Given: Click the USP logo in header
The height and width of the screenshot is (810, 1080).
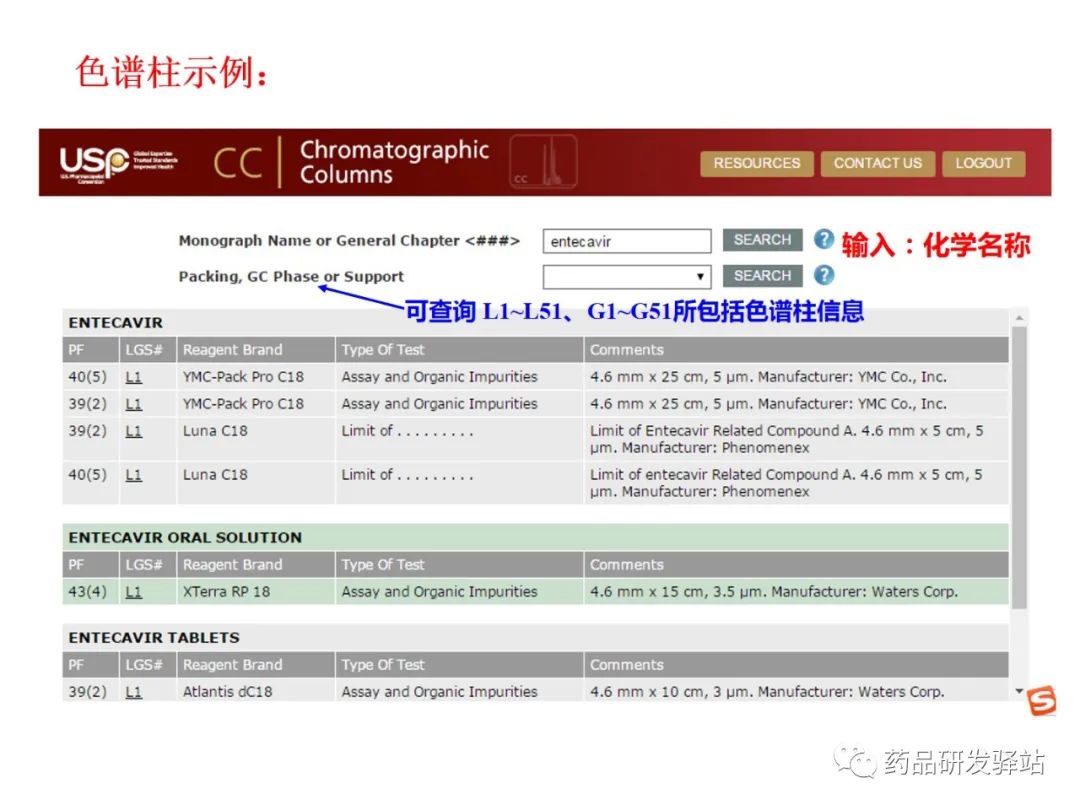Looking at the screenshot, I should point(118,164).
